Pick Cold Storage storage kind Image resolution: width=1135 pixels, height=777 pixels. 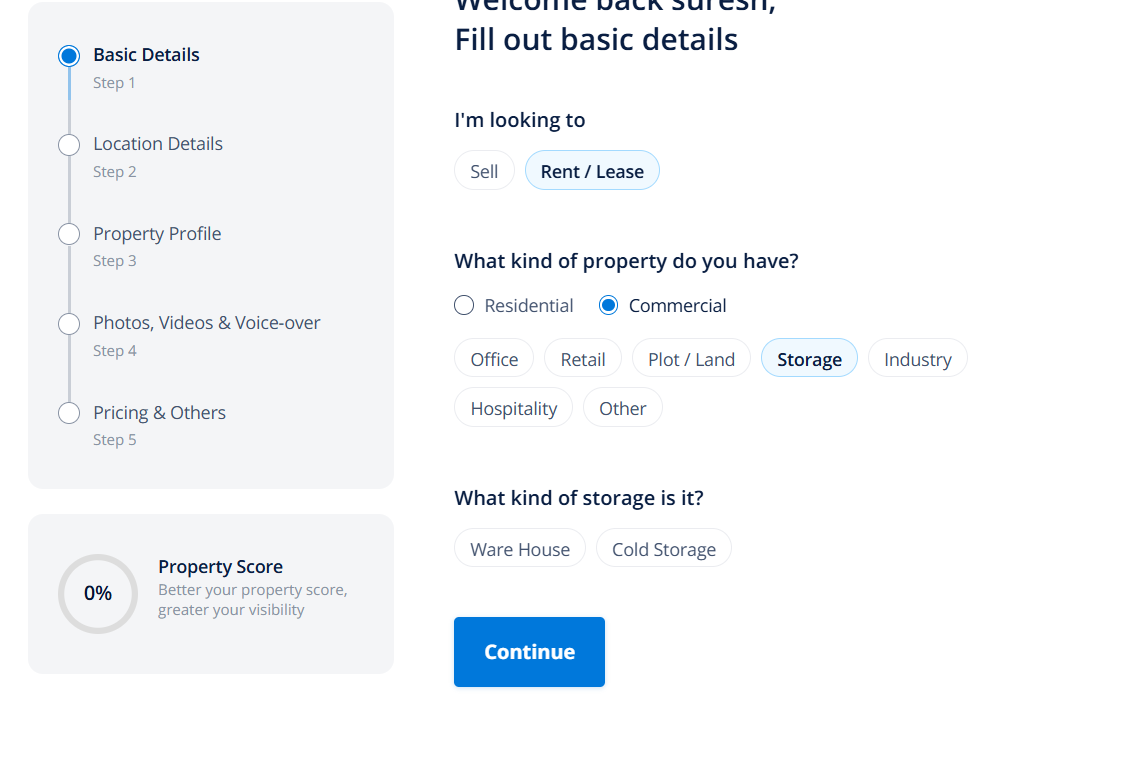(x=664, y=549)
